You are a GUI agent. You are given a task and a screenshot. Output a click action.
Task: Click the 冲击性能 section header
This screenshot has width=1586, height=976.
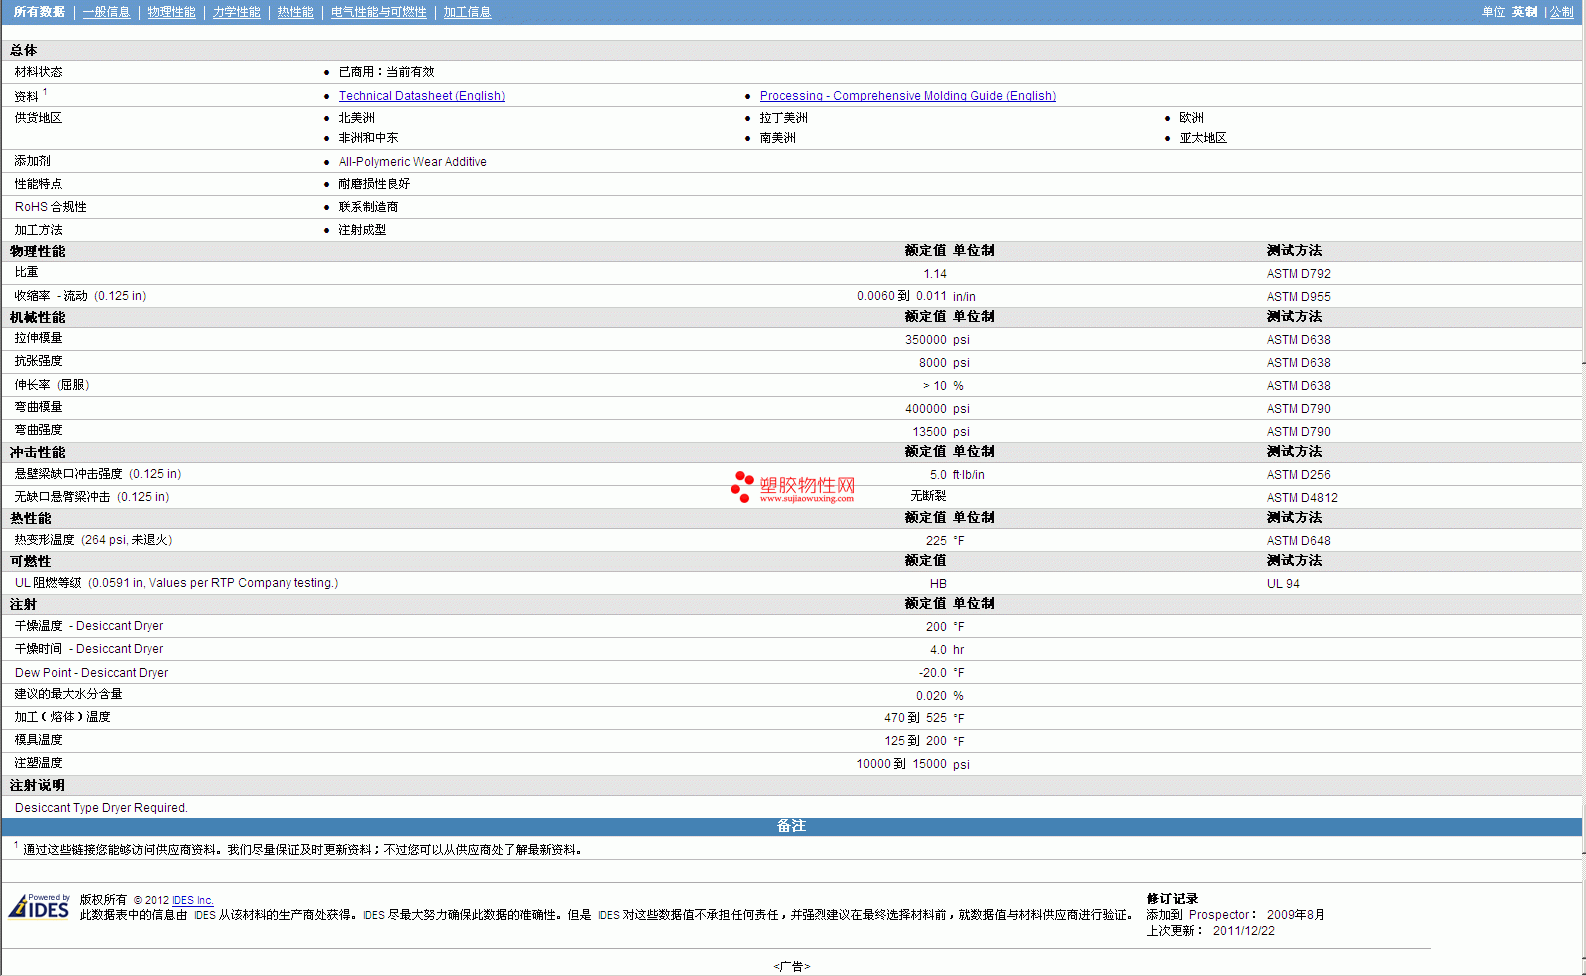coord(37,453)
